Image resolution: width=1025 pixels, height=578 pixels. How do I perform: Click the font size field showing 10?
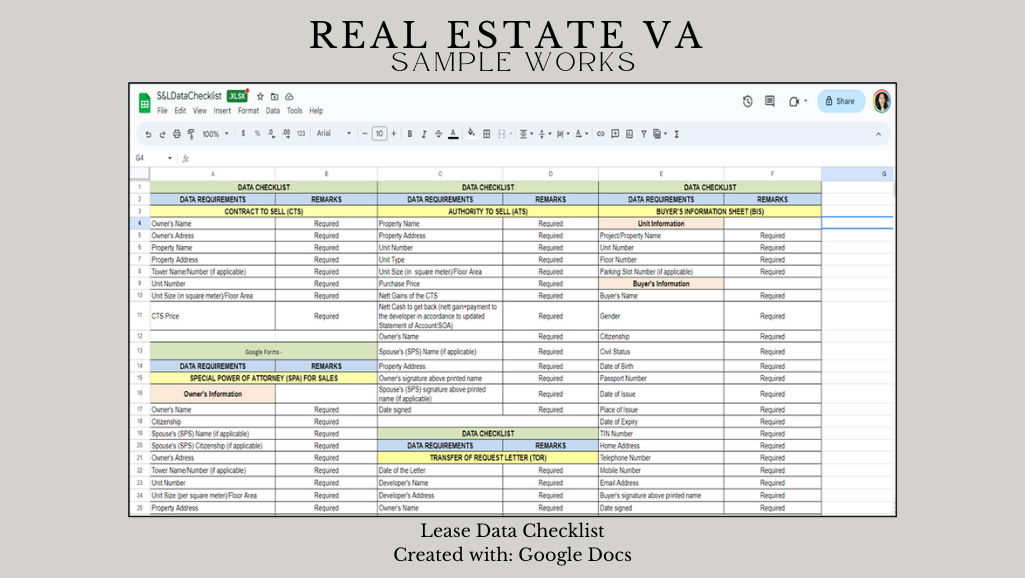coord(379,134)
